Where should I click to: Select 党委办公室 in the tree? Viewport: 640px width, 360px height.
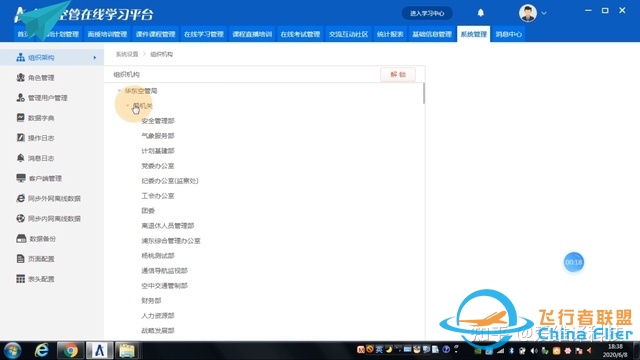158,166
